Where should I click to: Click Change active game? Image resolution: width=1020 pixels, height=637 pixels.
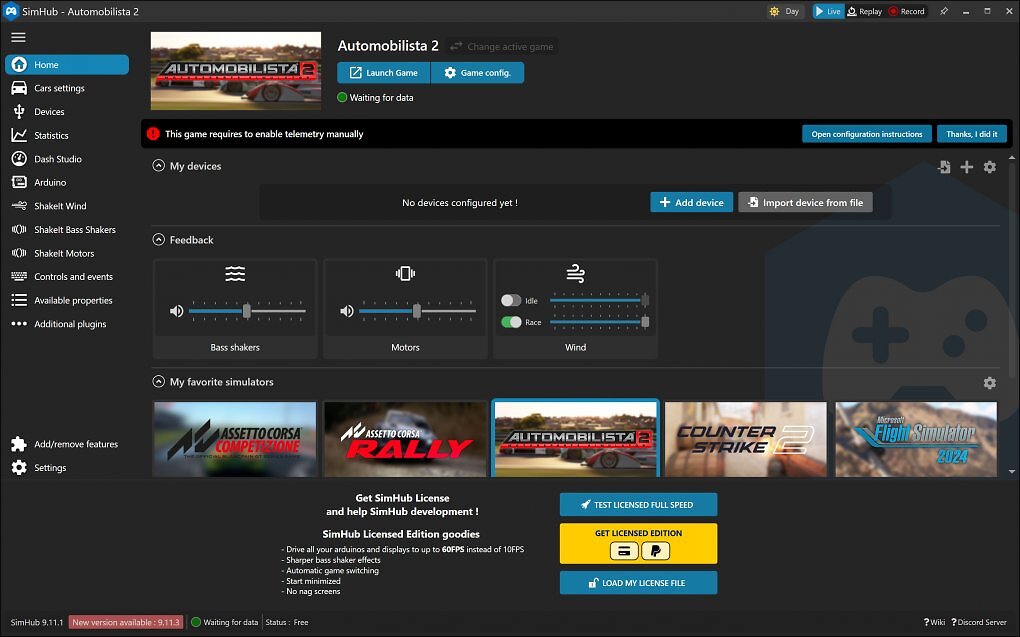[x=502, y=46]
